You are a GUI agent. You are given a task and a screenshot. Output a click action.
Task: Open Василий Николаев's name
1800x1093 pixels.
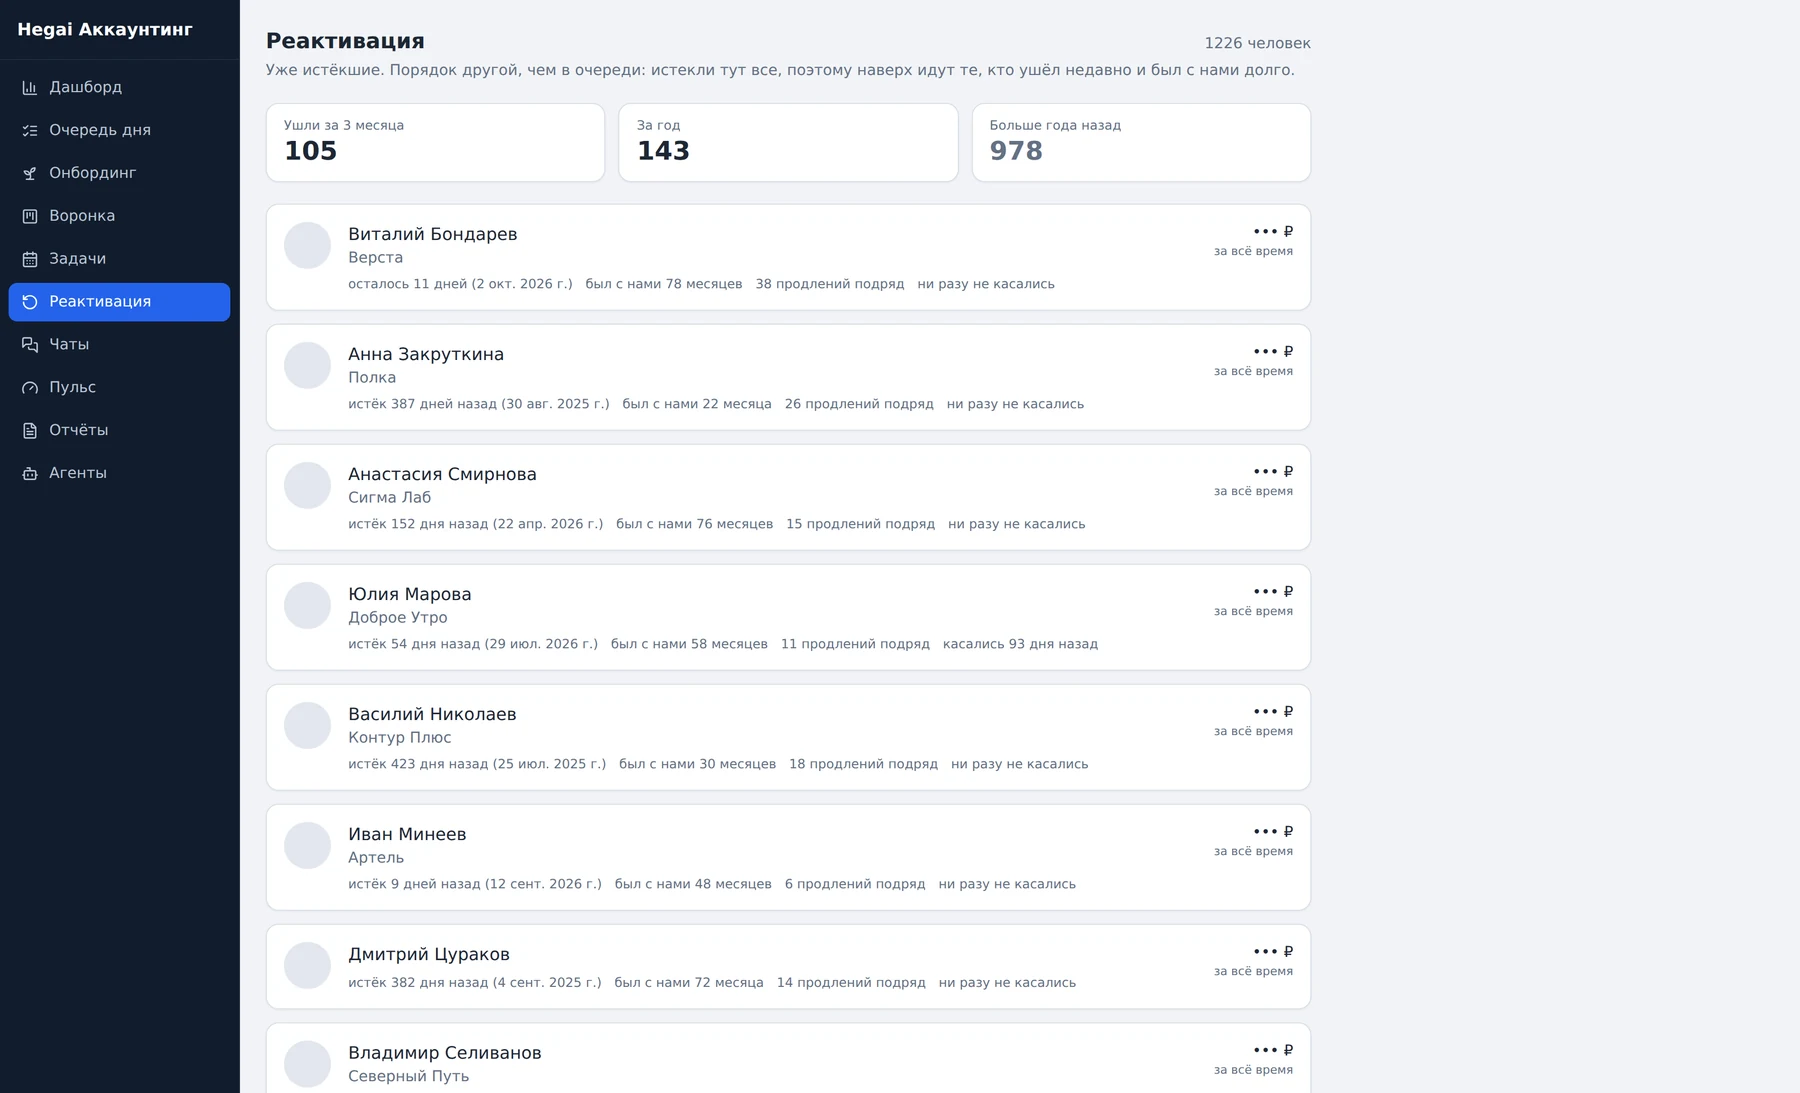(432, 714)
